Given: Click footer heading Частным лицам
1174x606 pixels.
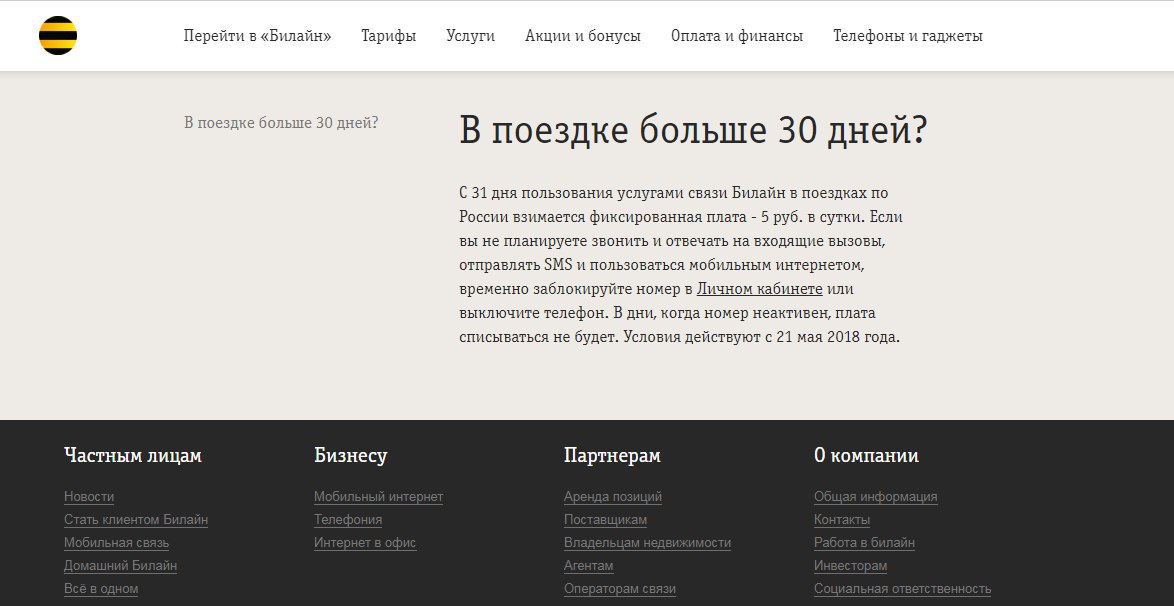Looking at the screenshot, I should (133, 455).
